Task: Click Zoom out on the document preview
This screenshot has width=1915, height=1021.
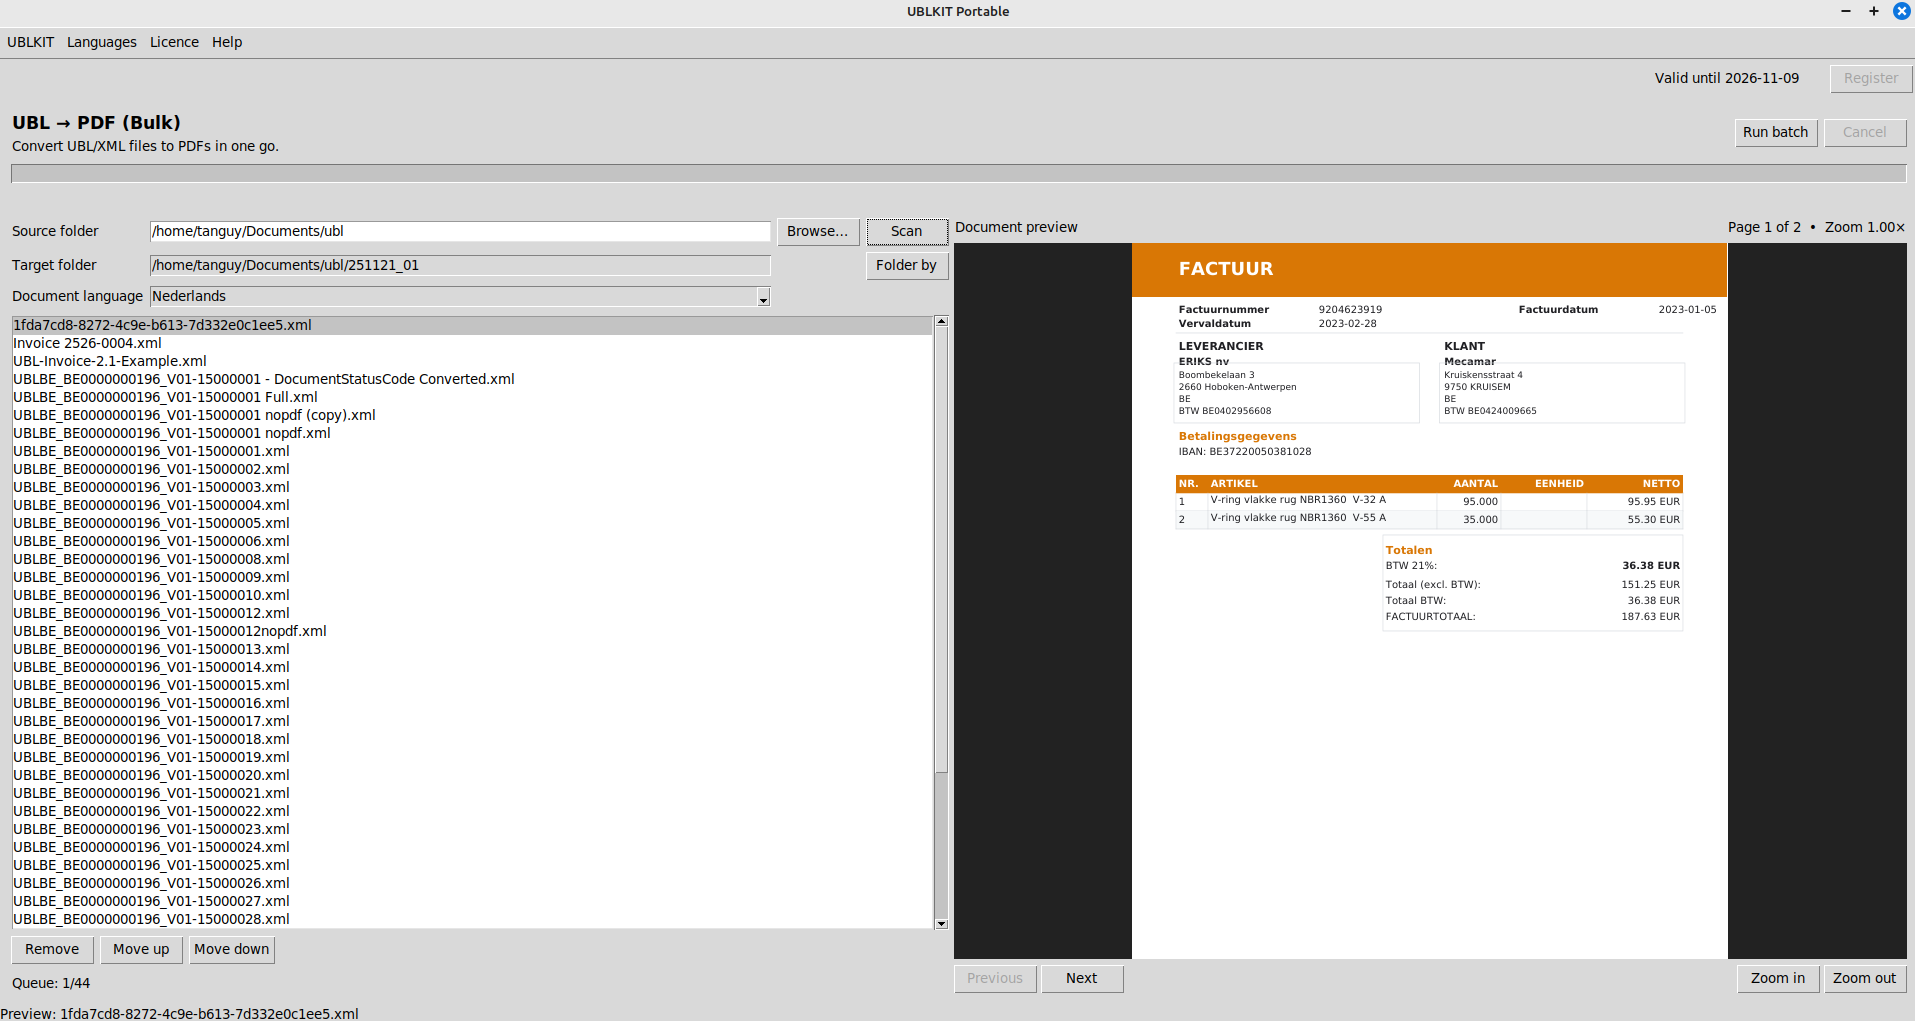Action: pos(1863,978)
